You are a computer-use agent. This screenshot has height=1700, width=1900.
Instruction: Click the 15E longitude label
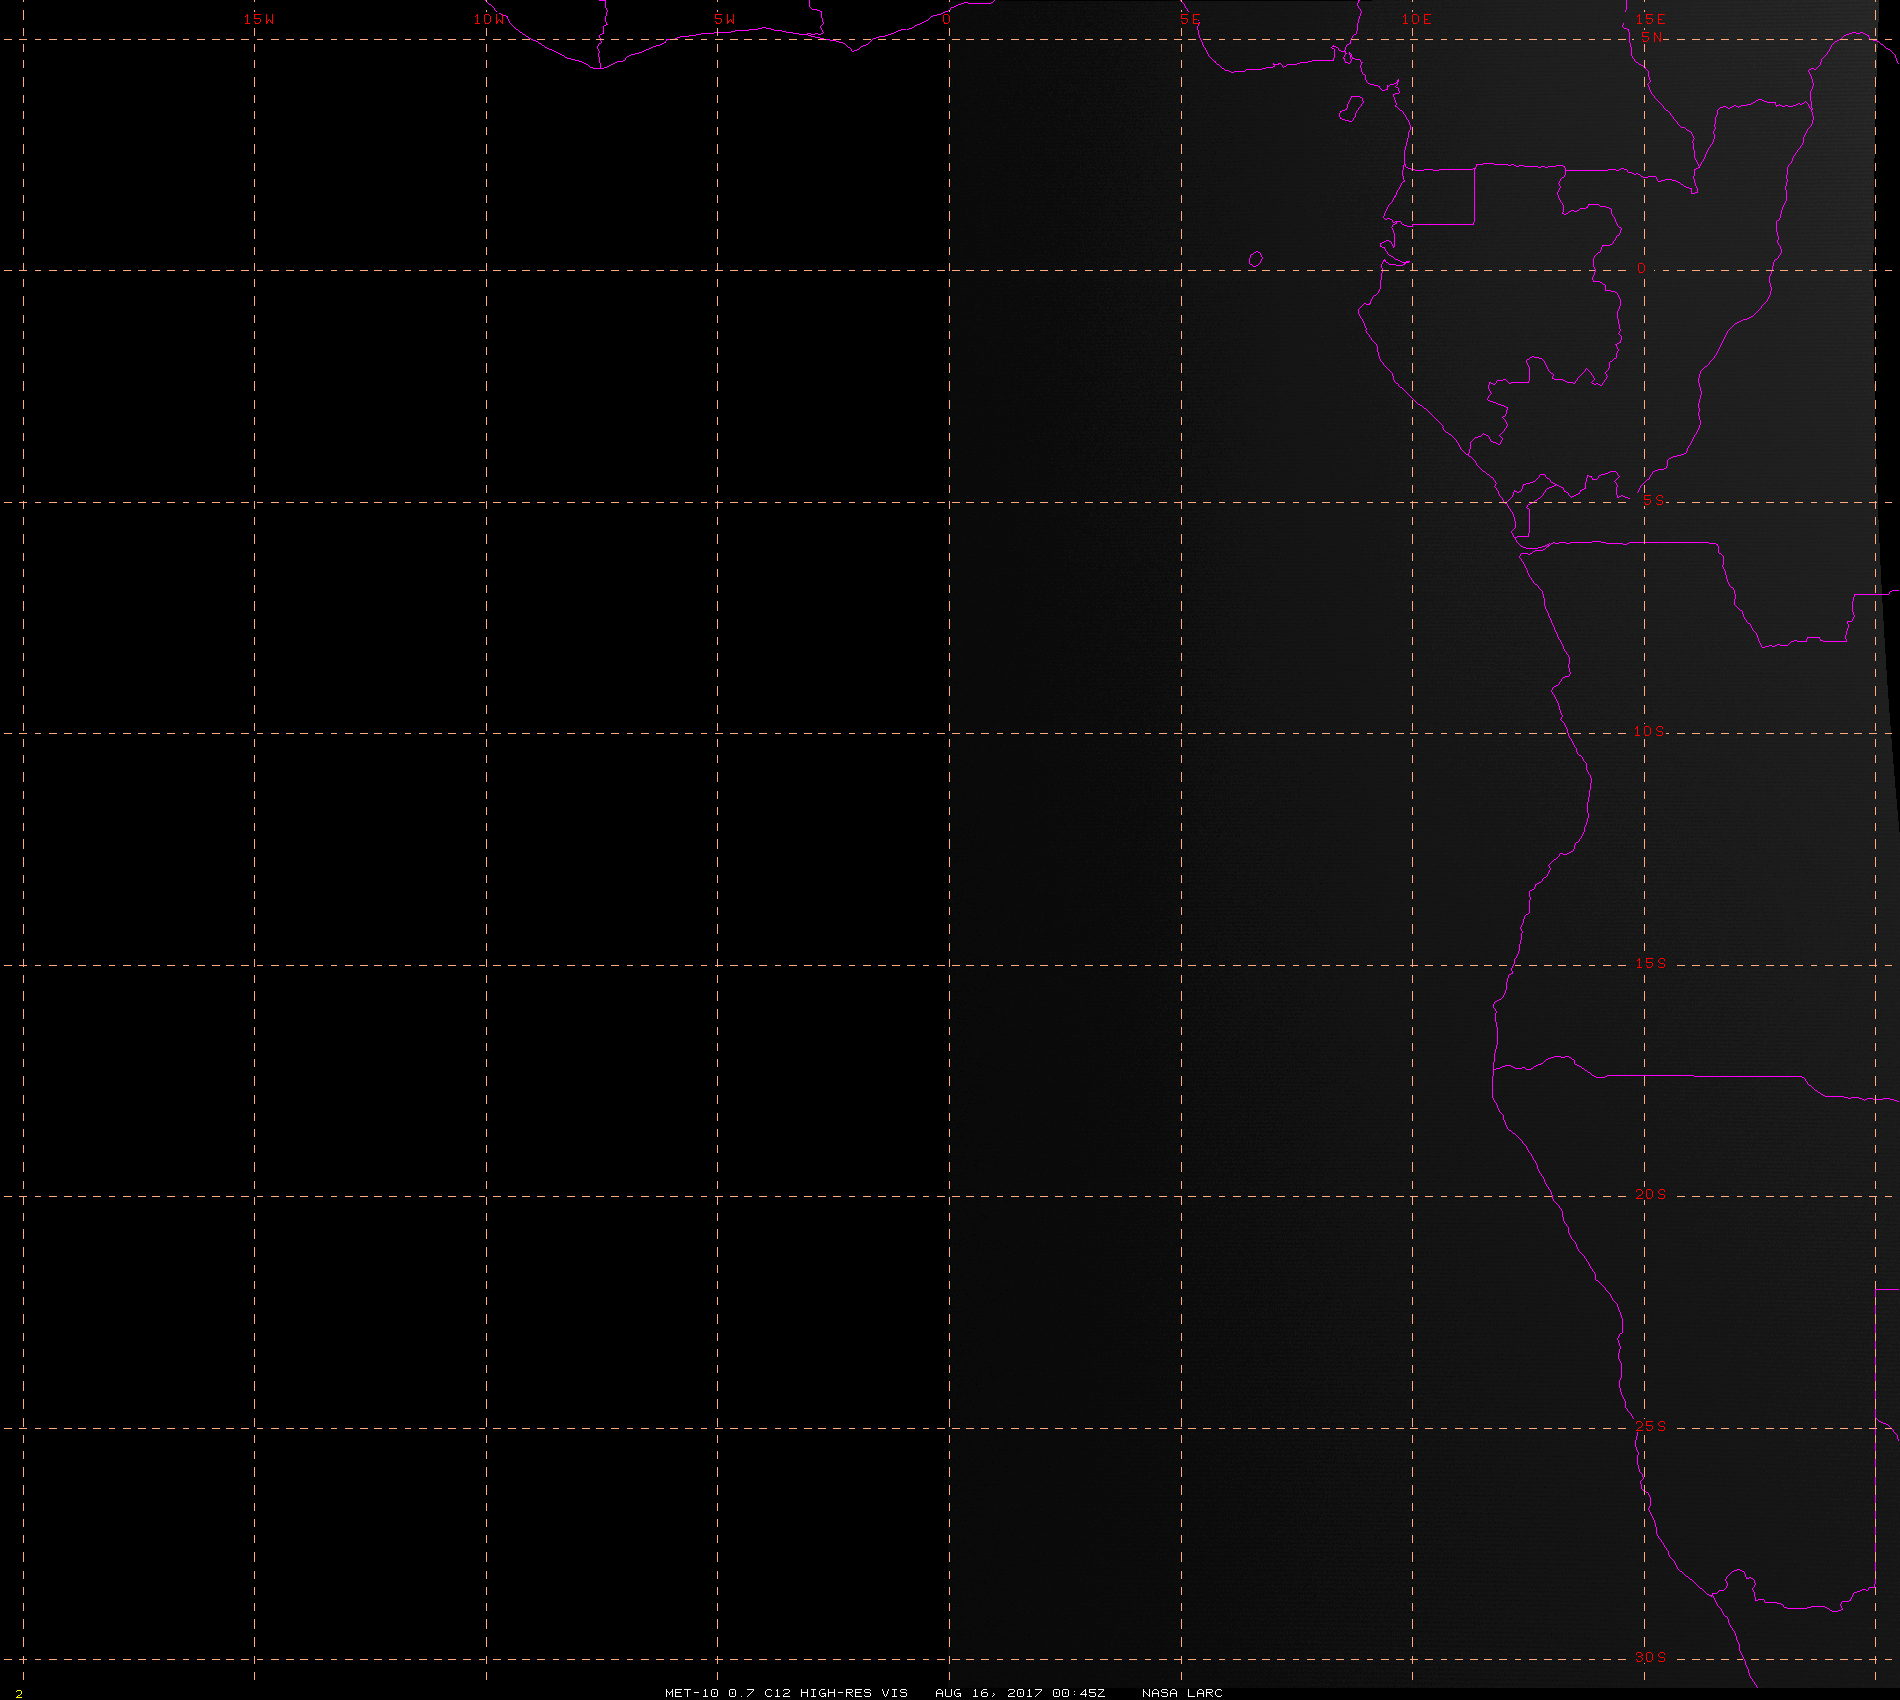(1651, 19)
